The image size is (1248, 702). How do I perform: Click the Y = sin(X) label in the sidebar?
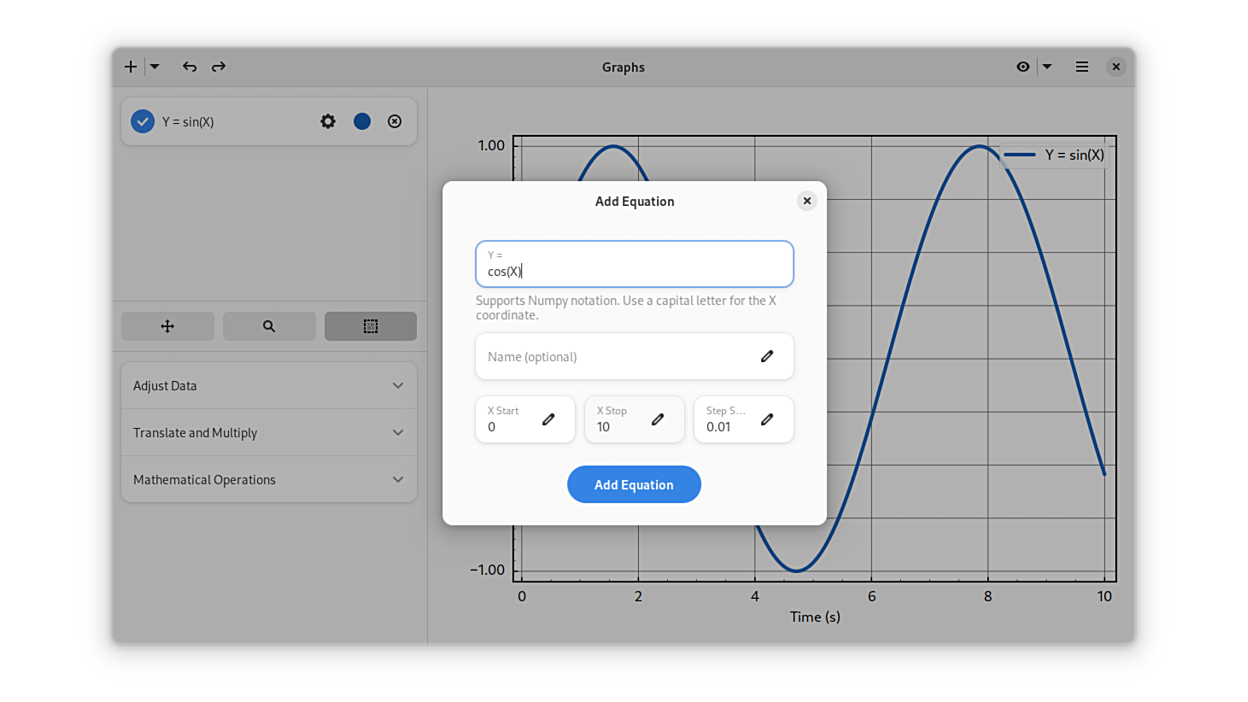pyautogui.click(x=188, y=122)
